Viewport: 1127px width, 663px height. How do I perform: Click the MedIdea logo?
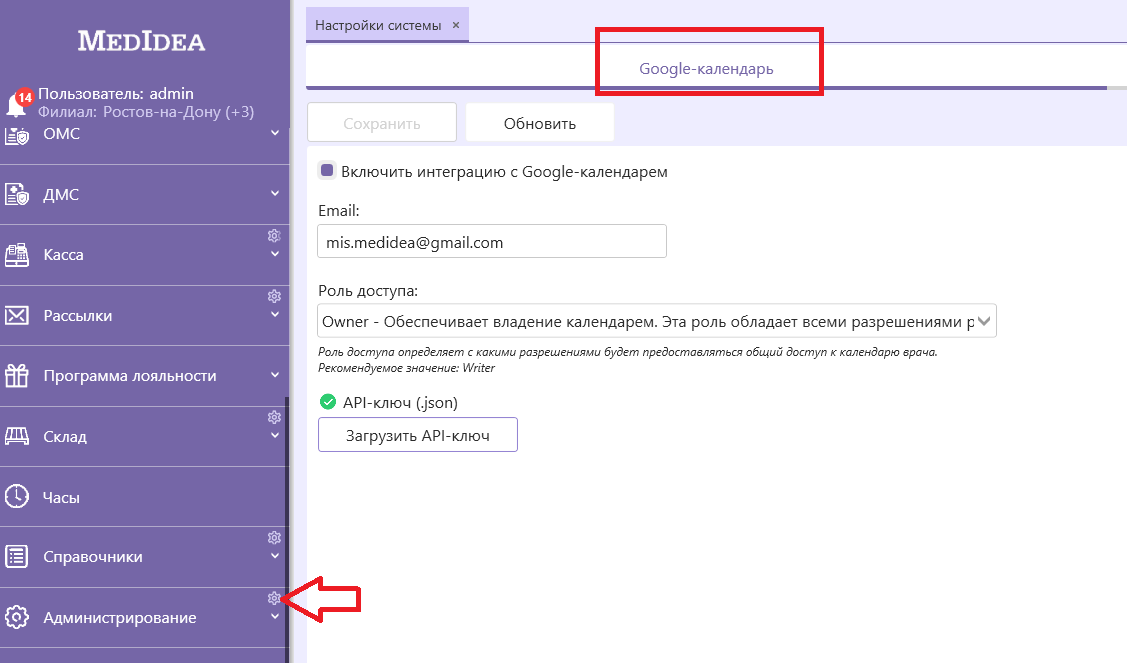coord(142,41)
